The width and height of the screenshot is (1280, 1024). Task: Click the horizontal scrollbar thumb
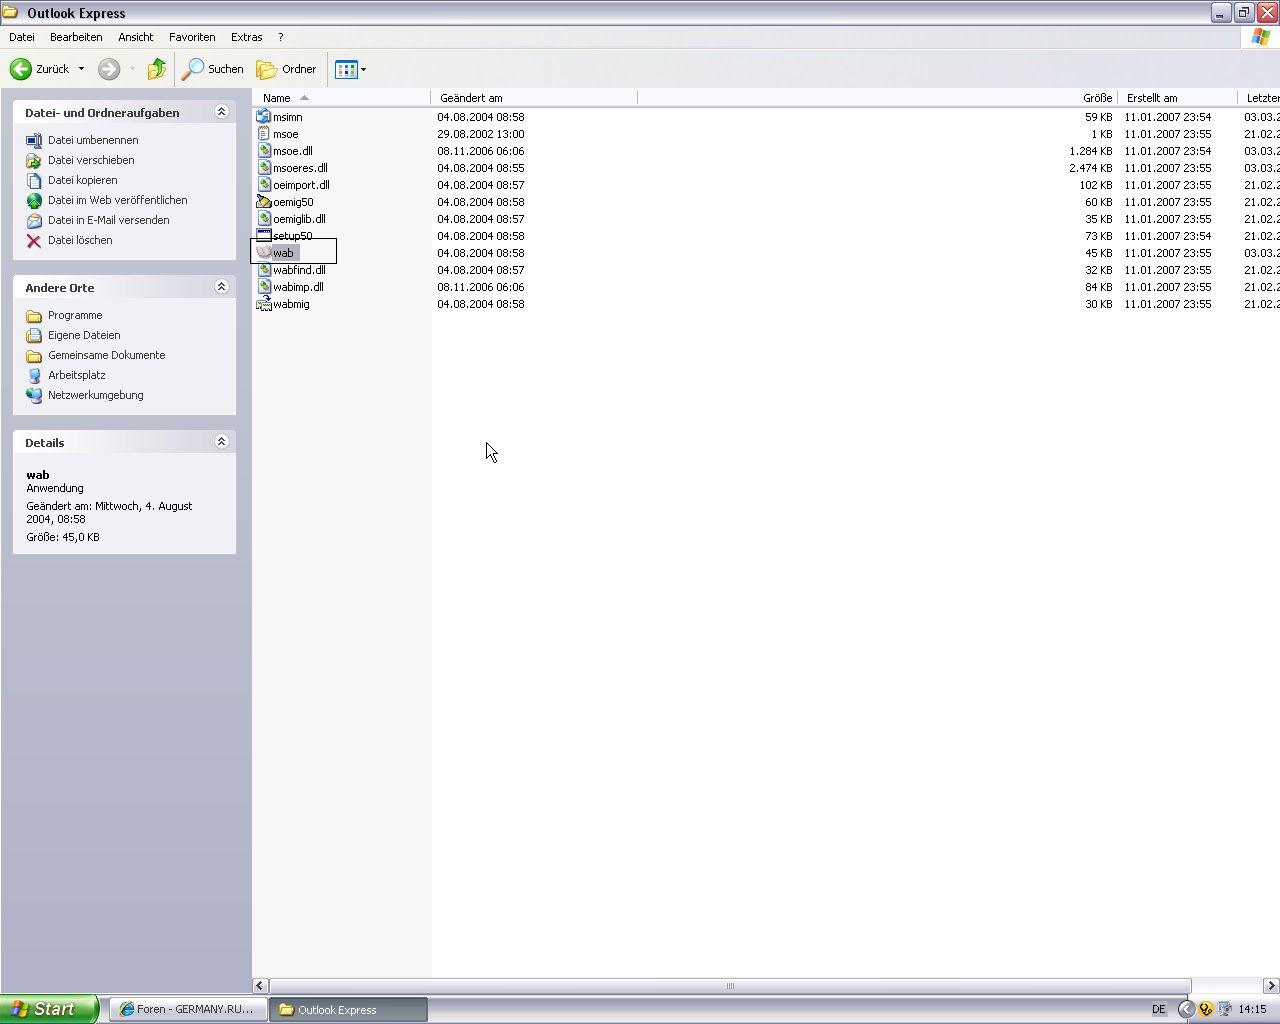click(729, 986)
